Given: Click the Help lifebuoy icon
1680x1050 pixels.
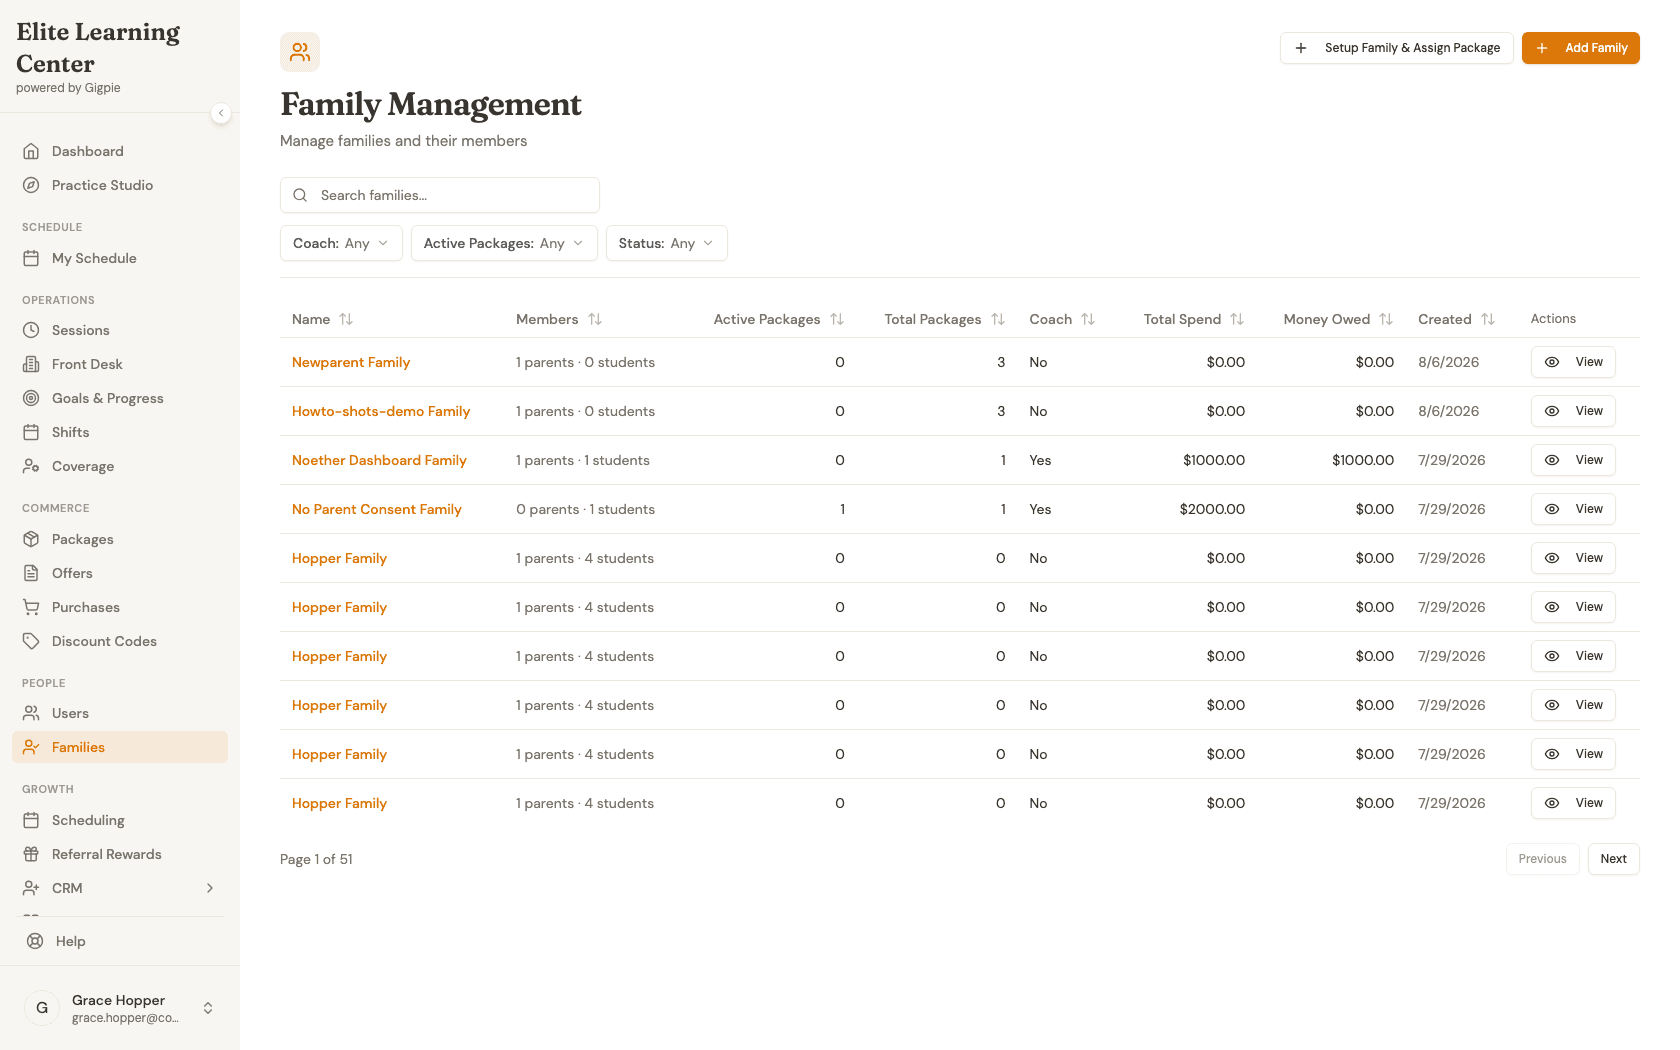Looking at the screenshot, I should [35, 941].
